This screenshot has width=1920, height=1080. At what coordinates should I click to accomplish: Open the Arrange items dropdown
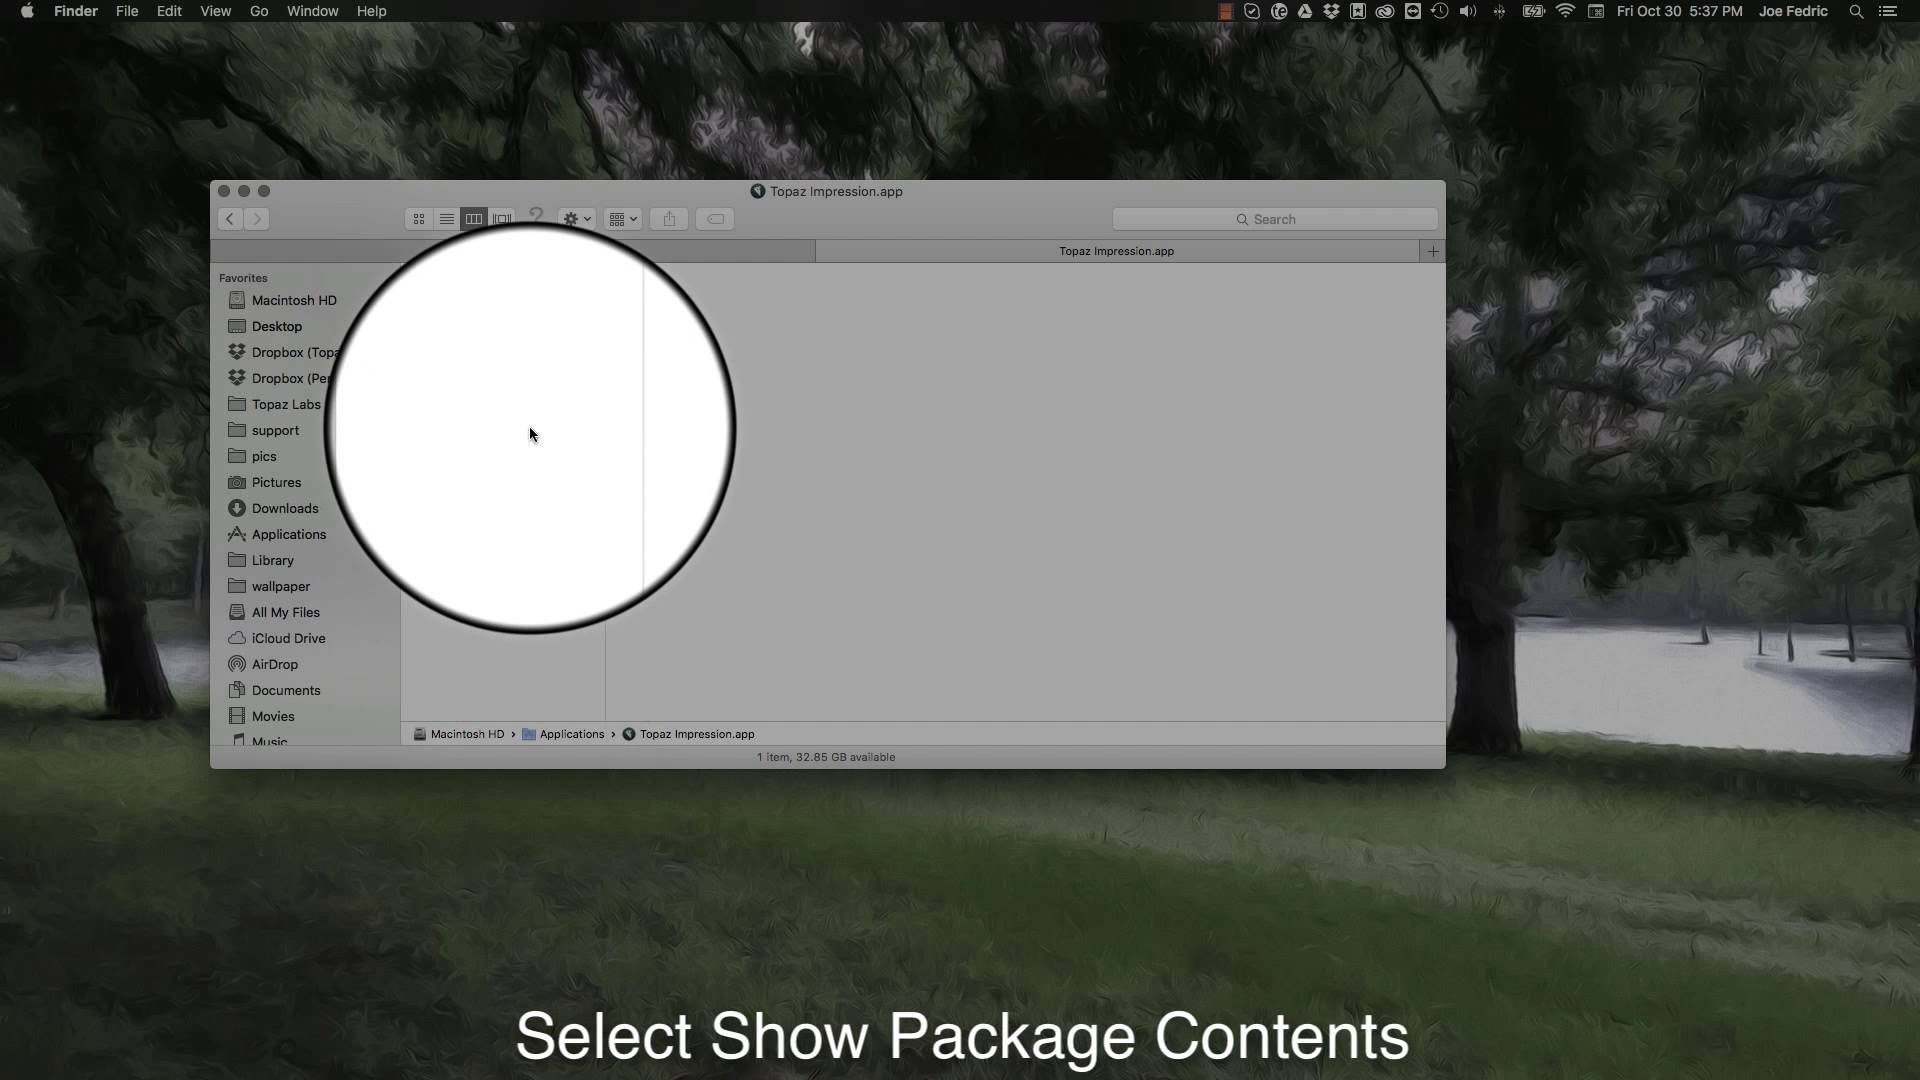pyautogui.click(x=623, y=219)
